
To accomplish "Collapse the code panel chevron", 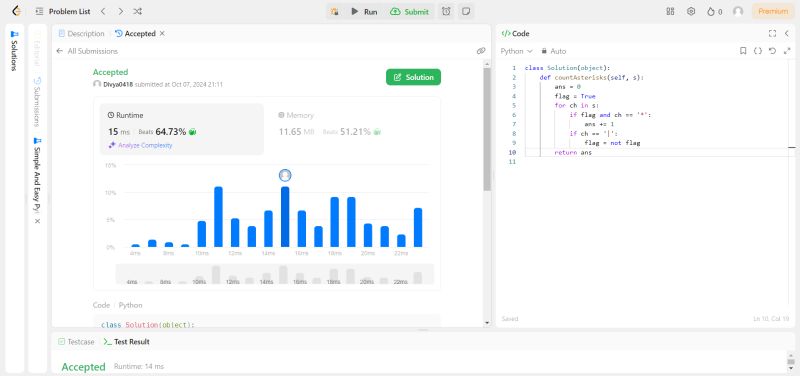I will click(786, 34).
